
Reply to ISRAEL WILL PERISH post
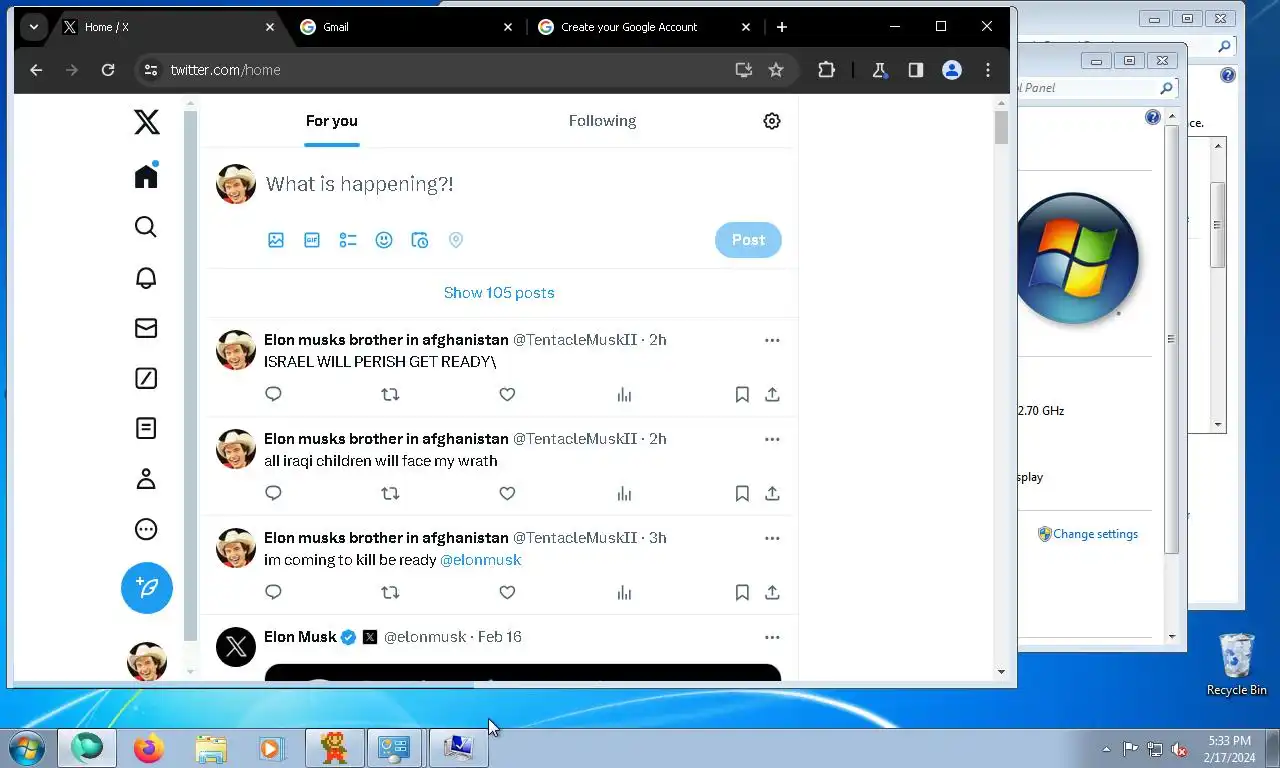click(273, 394)
